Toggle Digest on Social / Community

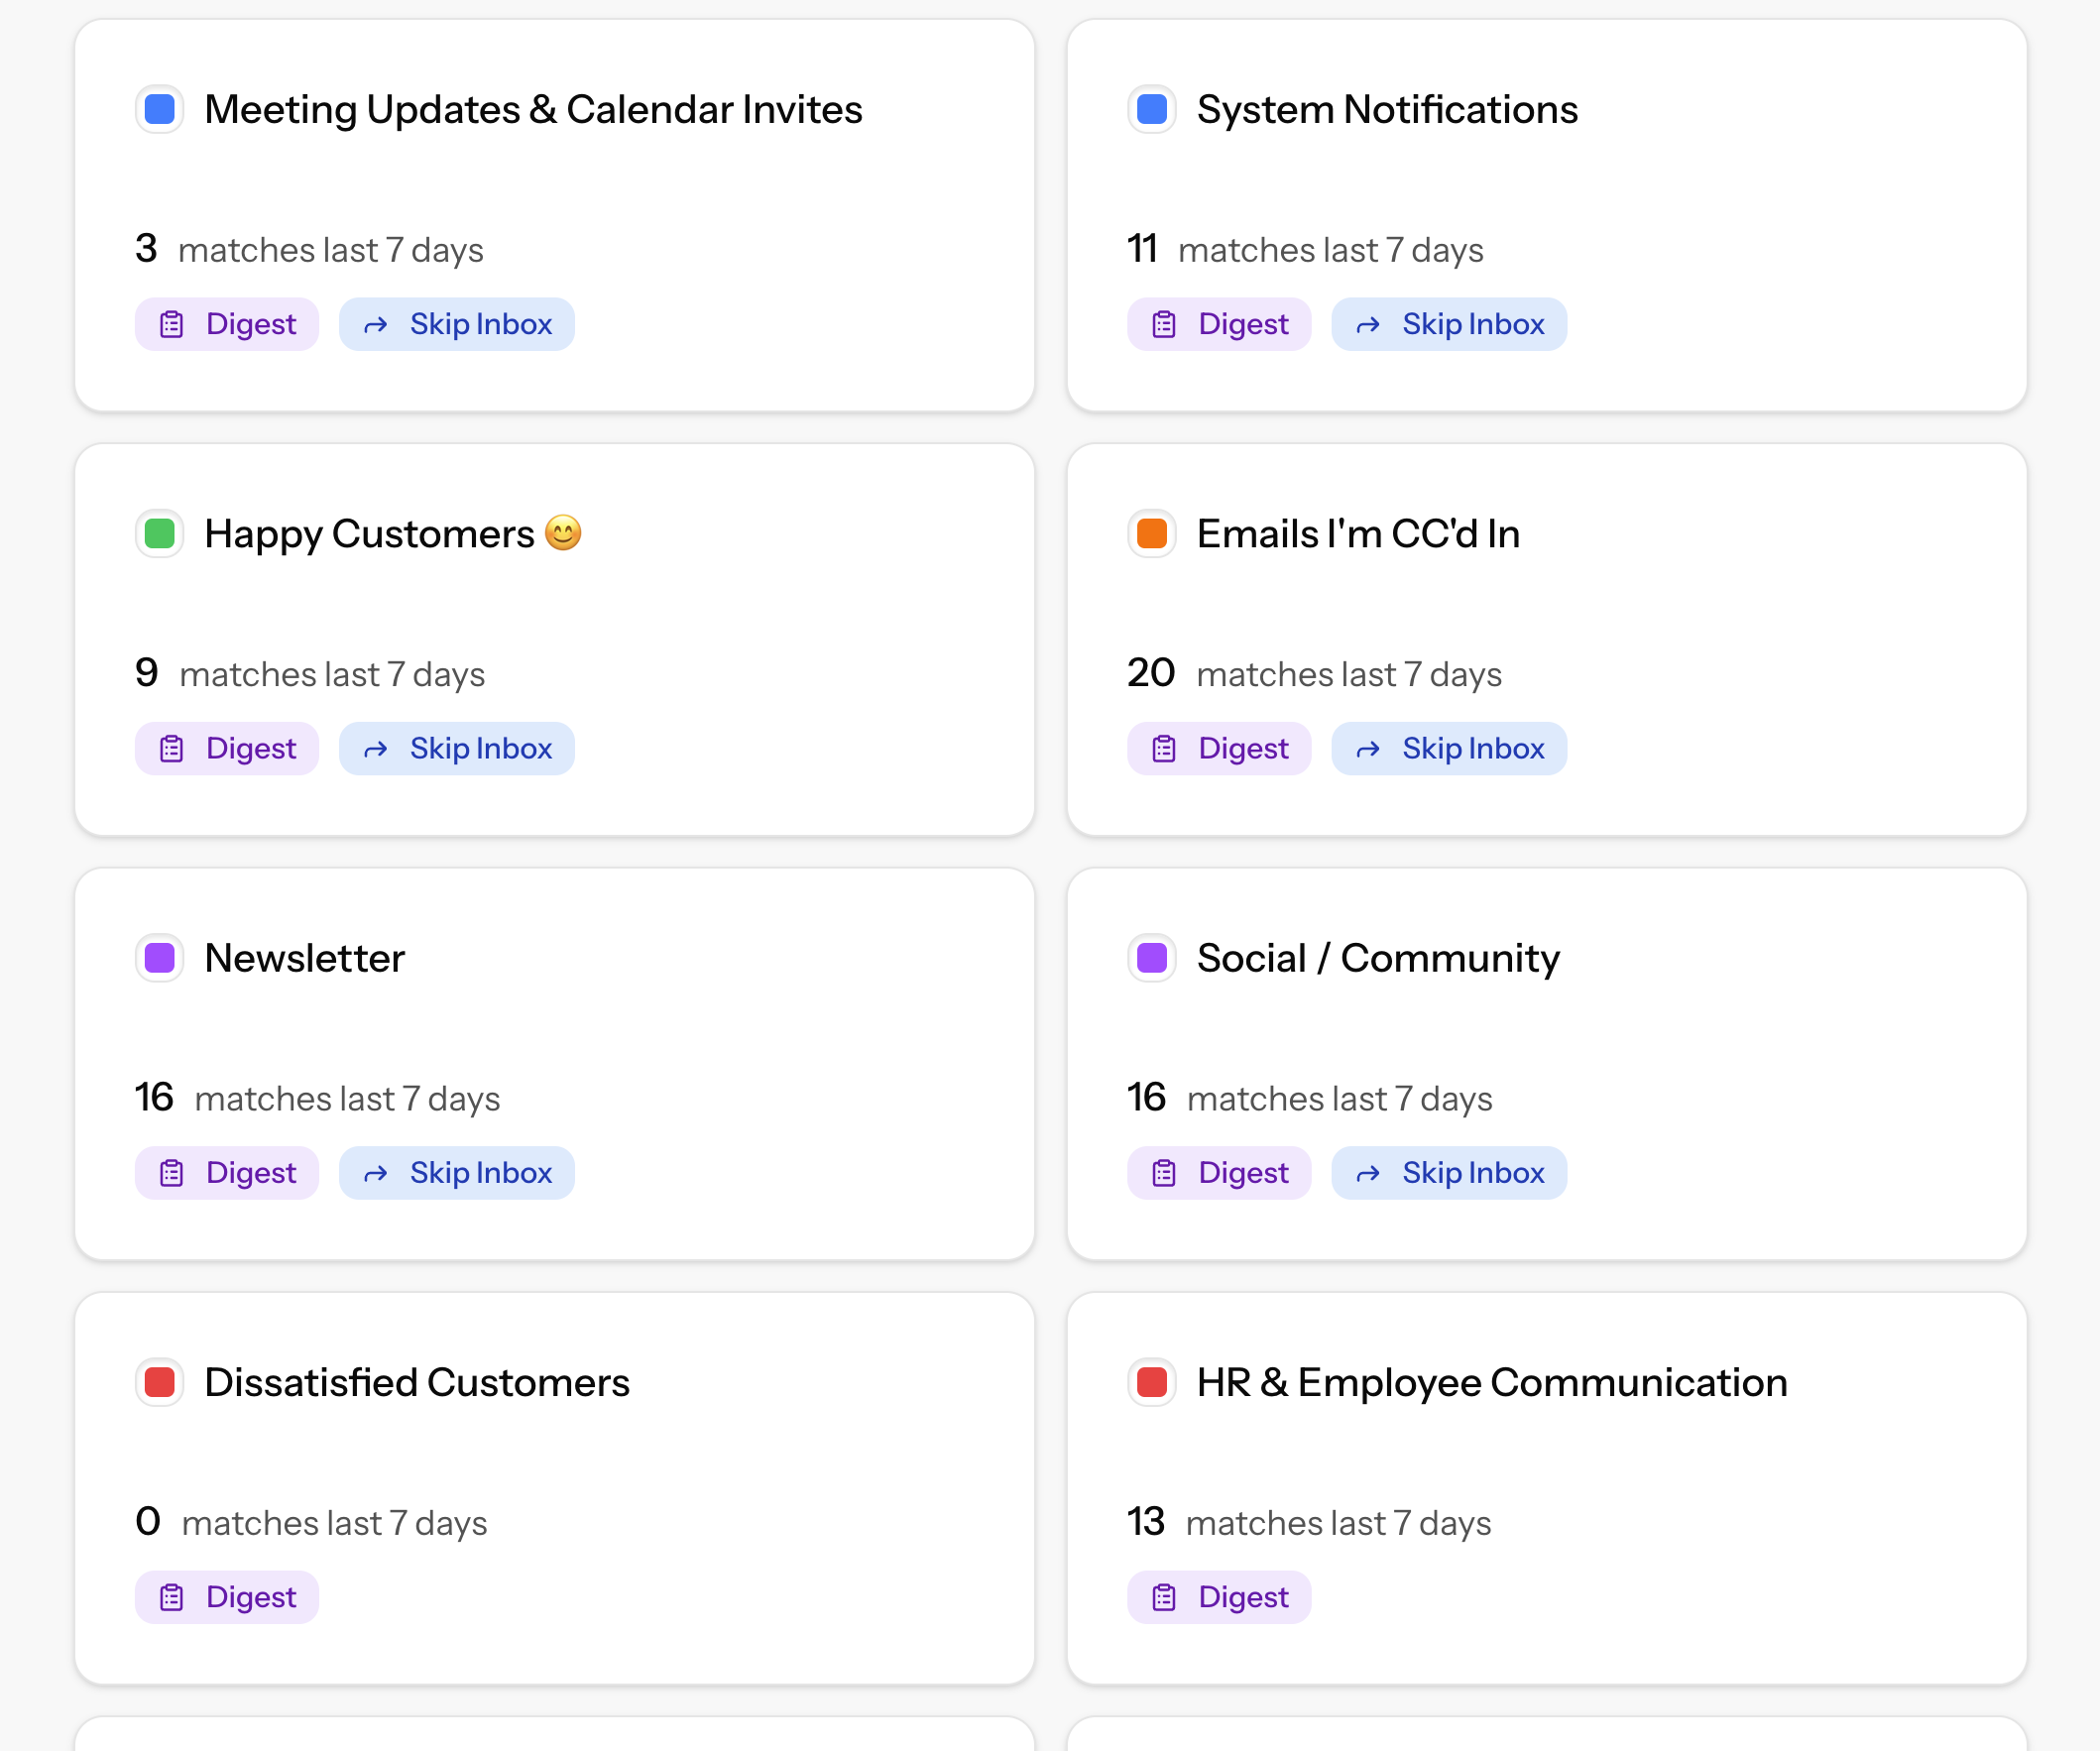pos(1218,1172)
